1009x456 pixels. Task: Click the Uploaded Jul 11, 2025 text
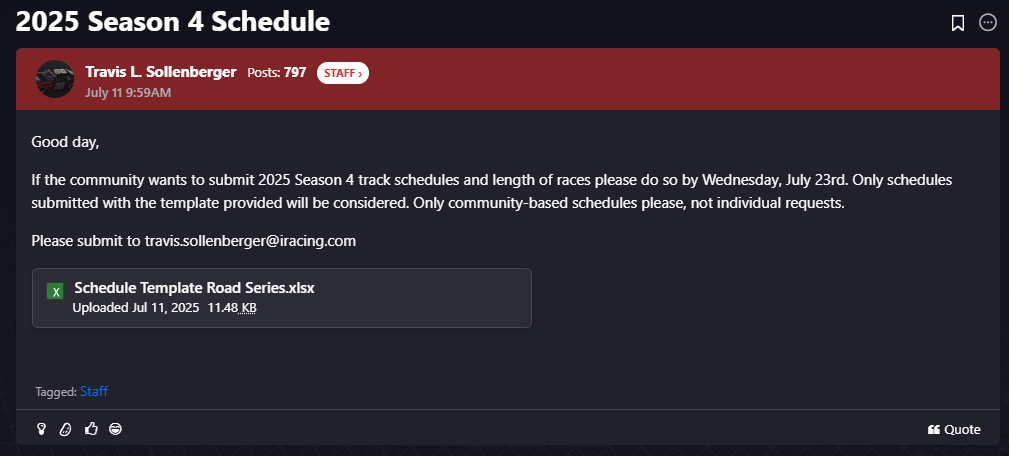136,308
